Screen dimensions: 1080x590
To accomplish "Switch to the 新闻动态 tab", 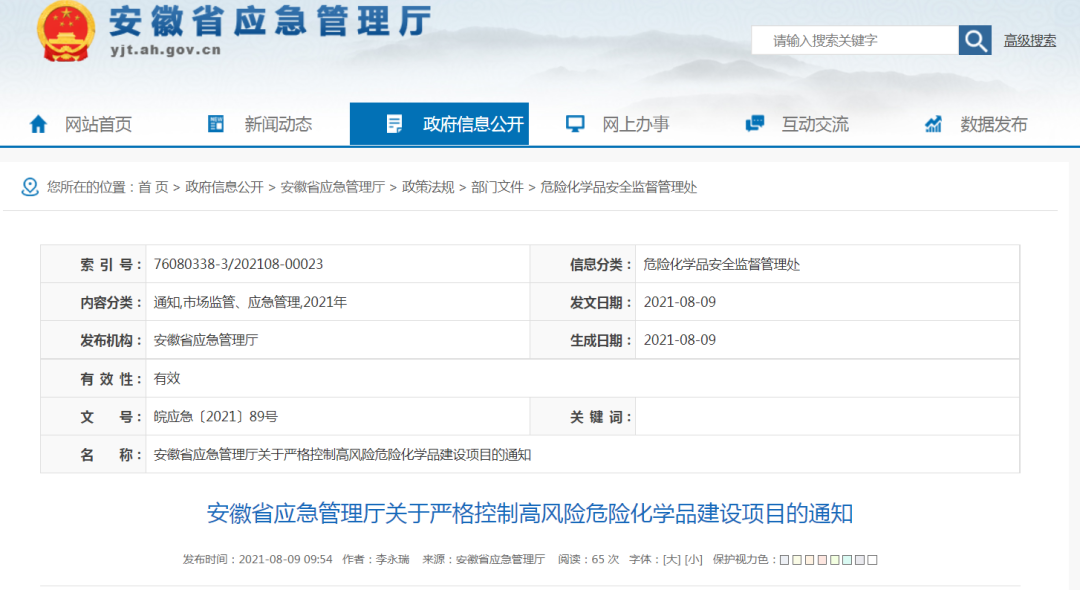I will [277, 123].
